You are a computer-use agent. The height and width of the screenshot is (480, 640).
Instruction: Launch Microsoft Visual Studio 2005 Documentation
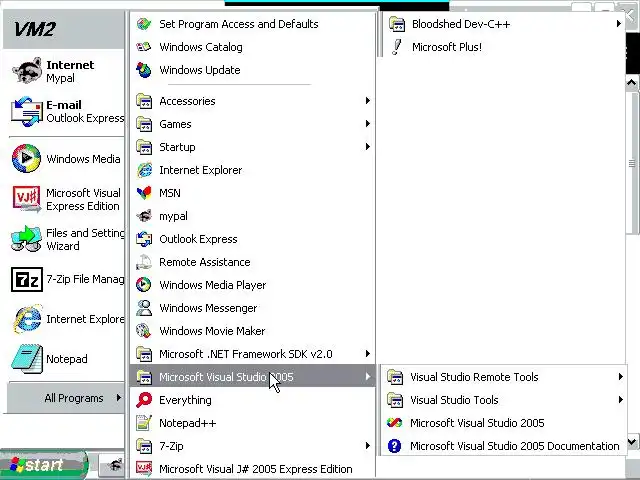tap(504, 446)
